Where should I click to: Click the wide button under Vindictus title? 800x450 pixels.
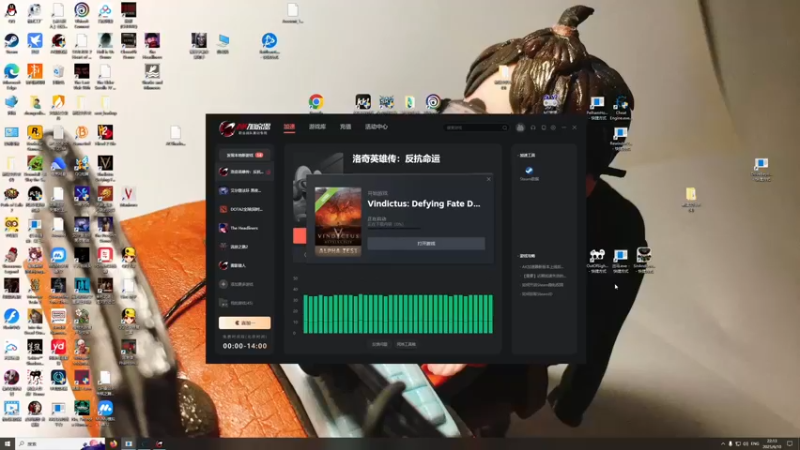click(426, 243)
